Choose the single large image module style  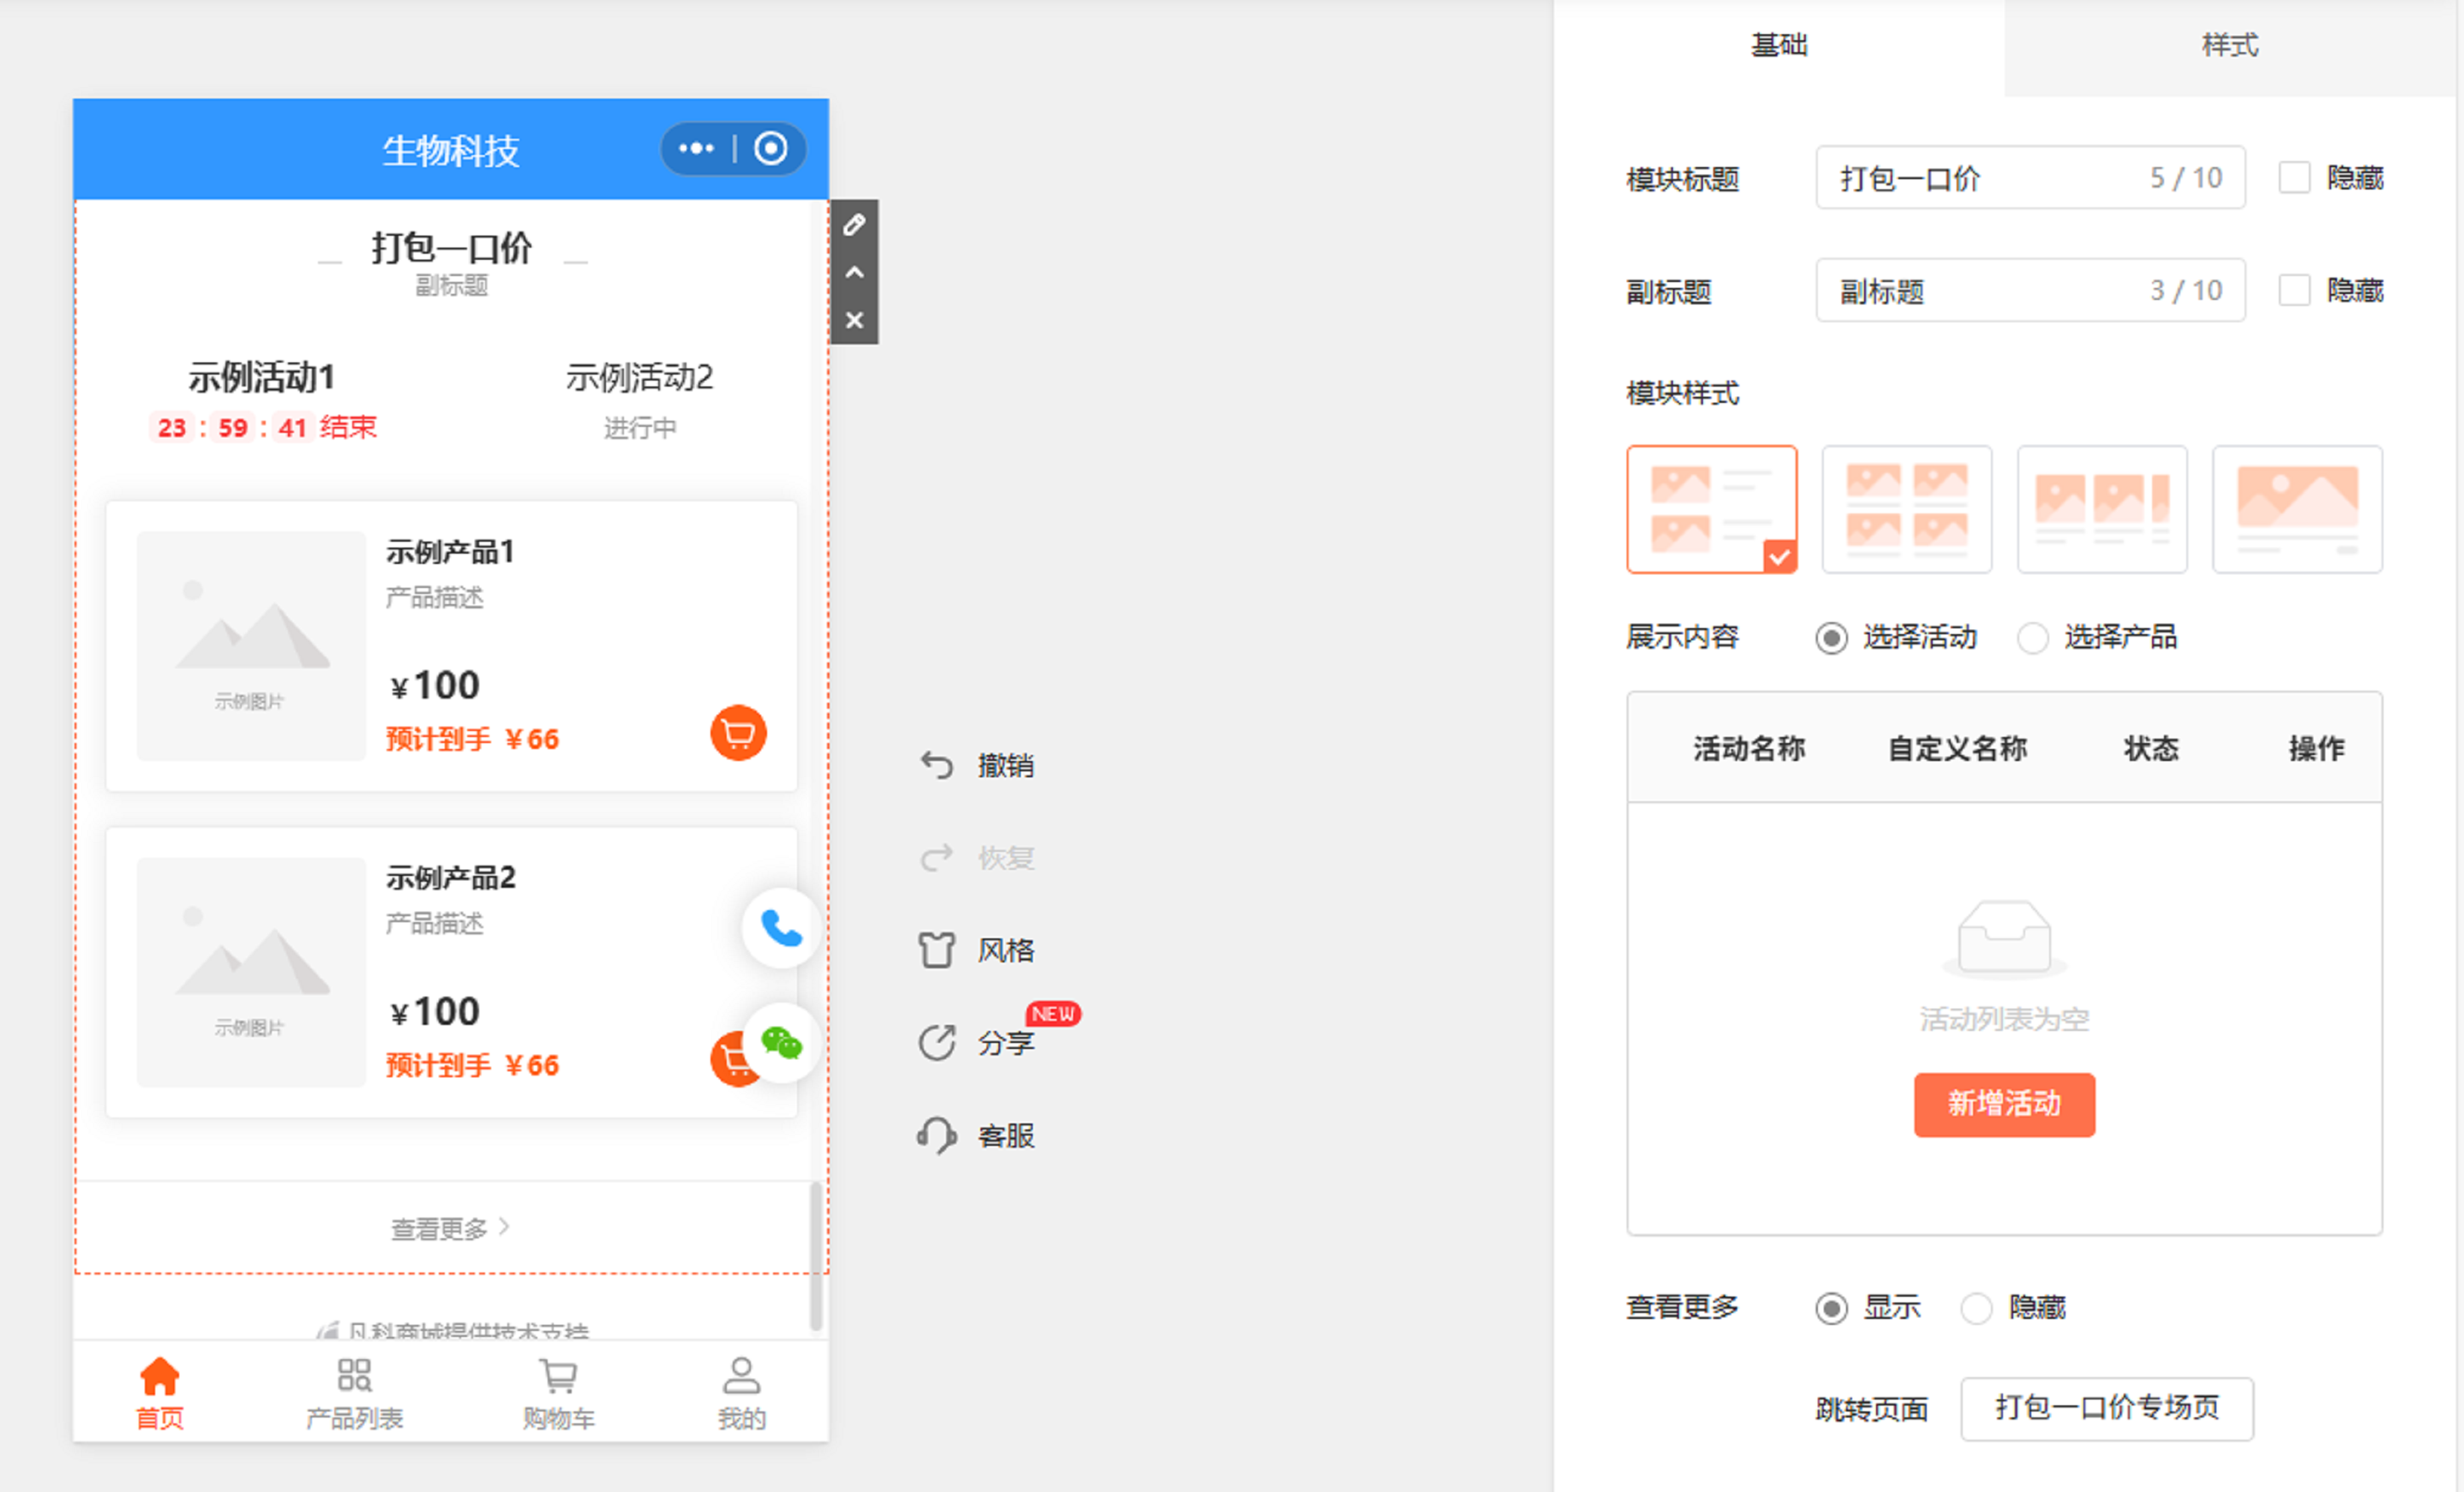[x=2296, y=510]
